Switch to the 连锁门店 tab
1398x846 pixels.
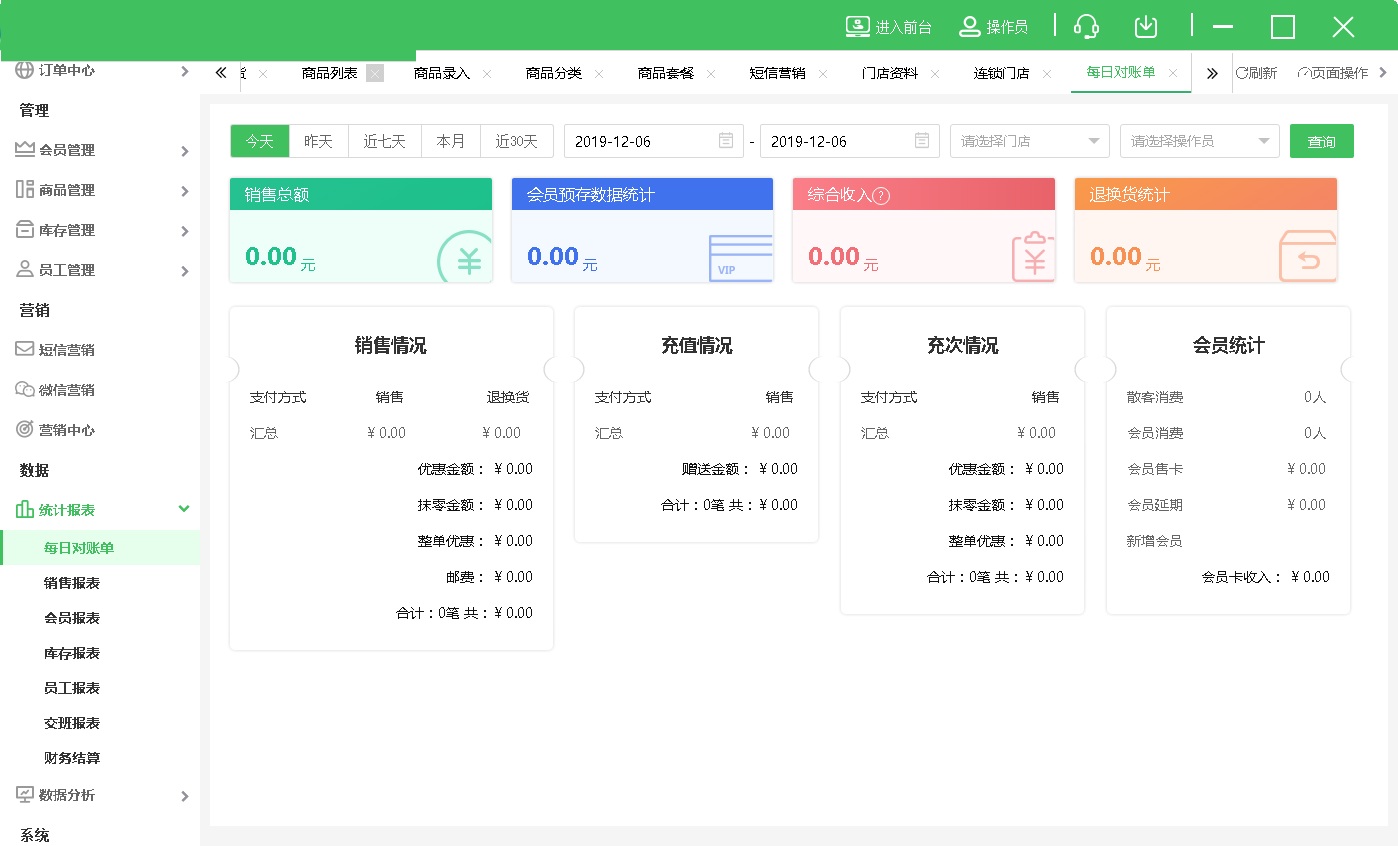click(x=1001, y=73)
